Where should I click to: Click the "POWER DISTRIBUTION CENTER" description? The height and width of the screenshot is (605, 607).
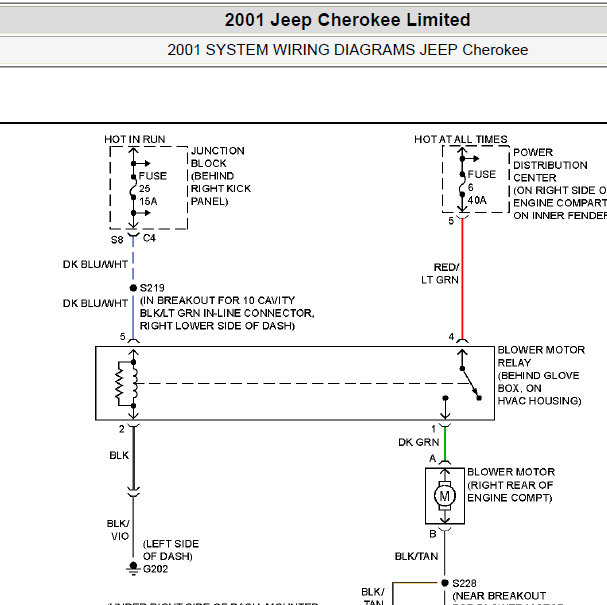560,184
